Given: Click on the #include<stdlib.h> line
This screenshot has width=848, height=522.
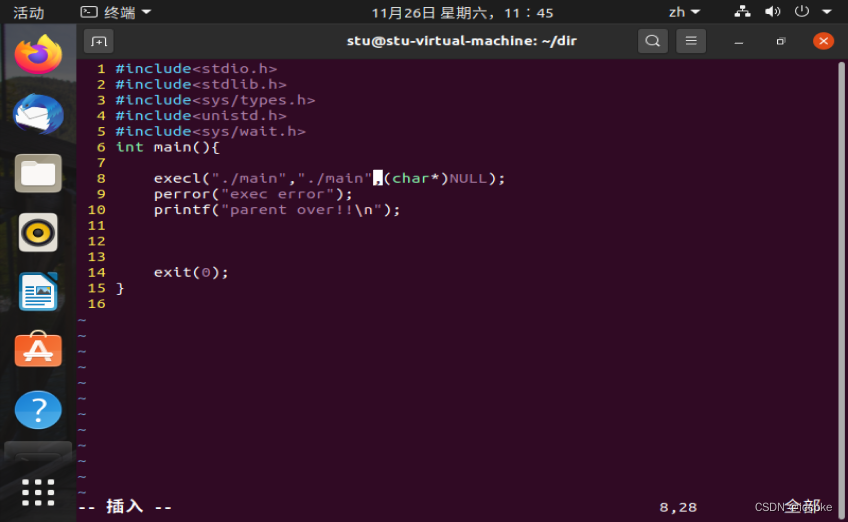Looking at the screenshot, I should (201, 84).
